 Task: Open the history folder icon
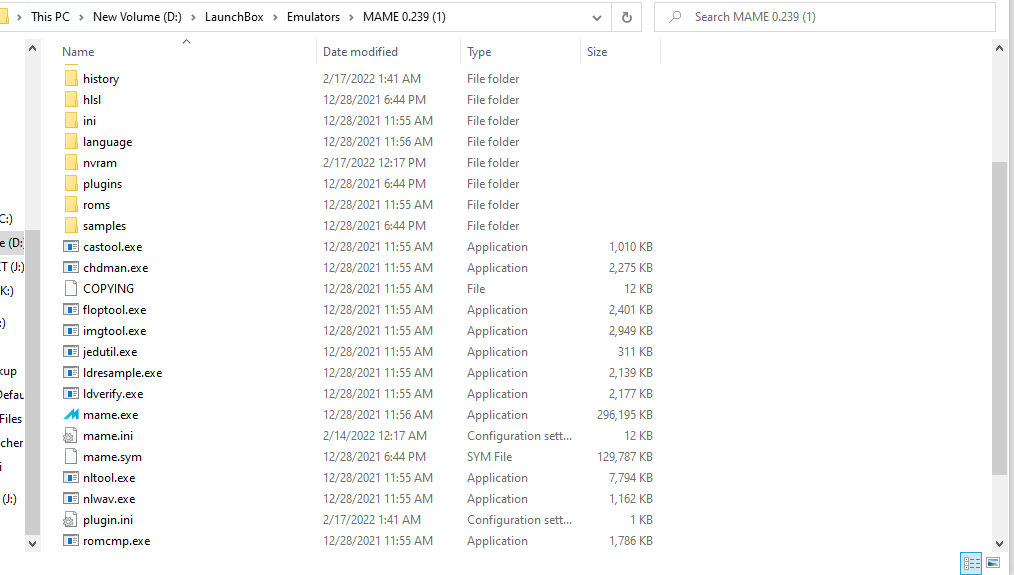[71, 78]
